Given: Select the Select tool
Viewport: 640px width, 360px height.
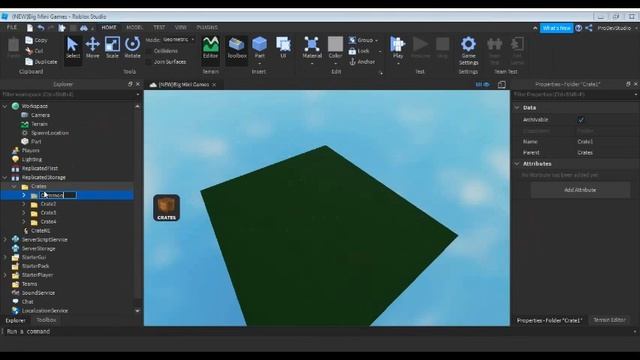Looking at the screenshot, I should coord(73,48).
